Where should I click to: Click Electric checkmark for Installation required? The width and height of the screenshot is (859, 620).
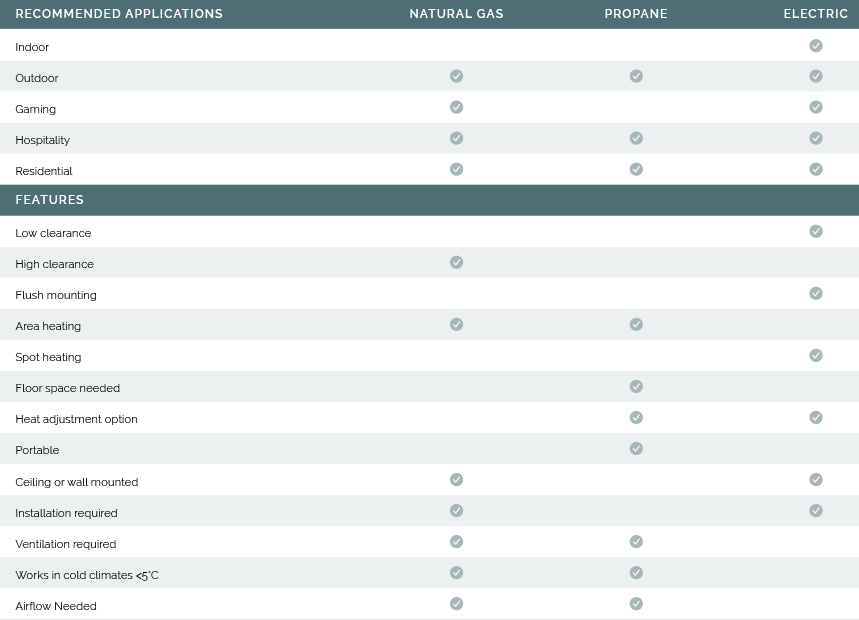tap(816, 511)
